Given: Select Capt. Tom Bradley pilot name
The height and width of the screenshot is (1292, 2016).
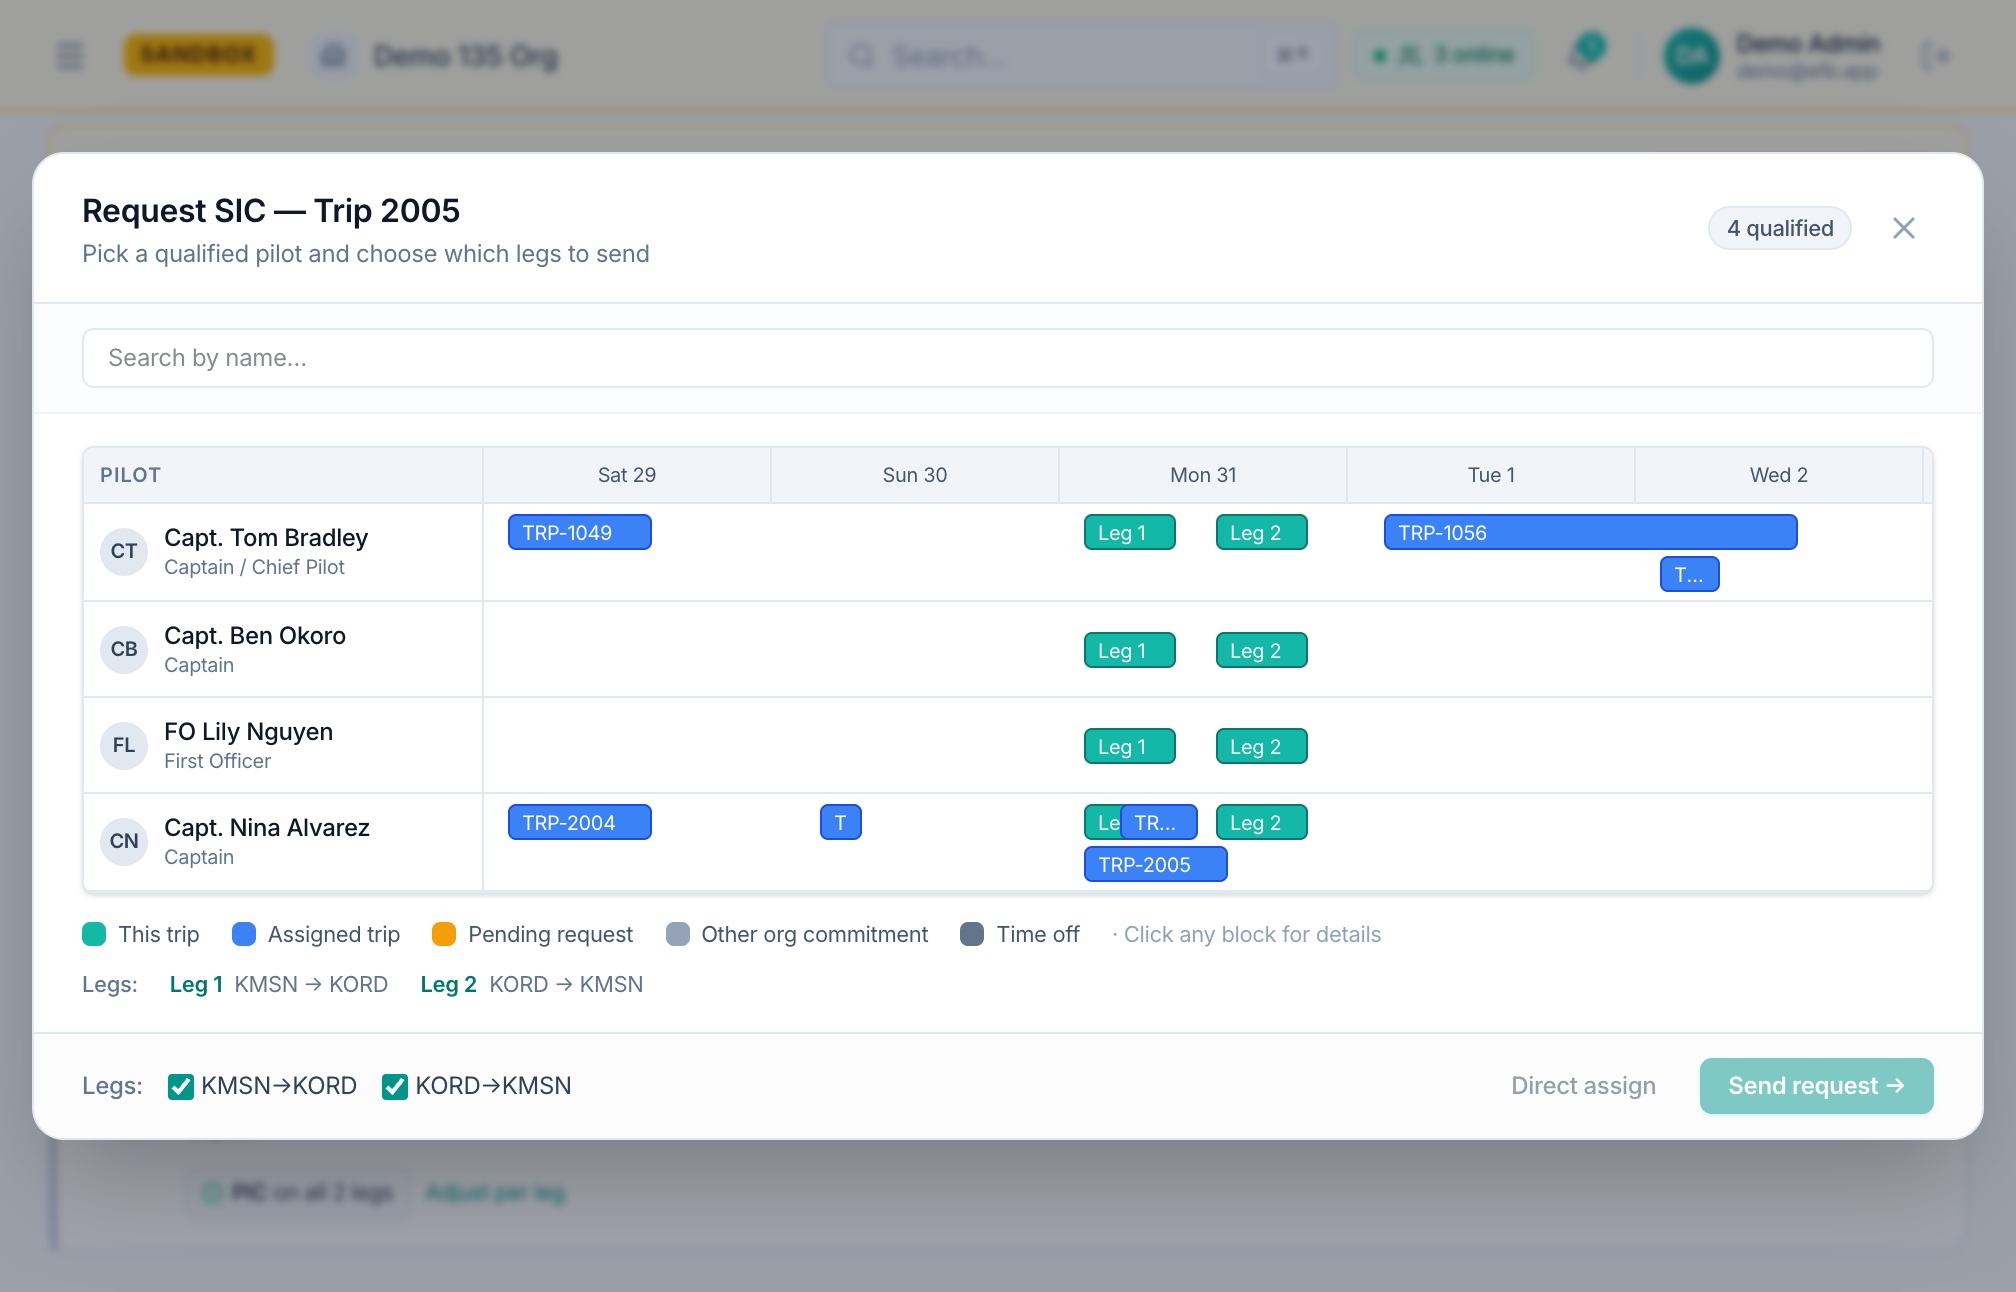Looking at the screenshot, I should coord(266,538).
